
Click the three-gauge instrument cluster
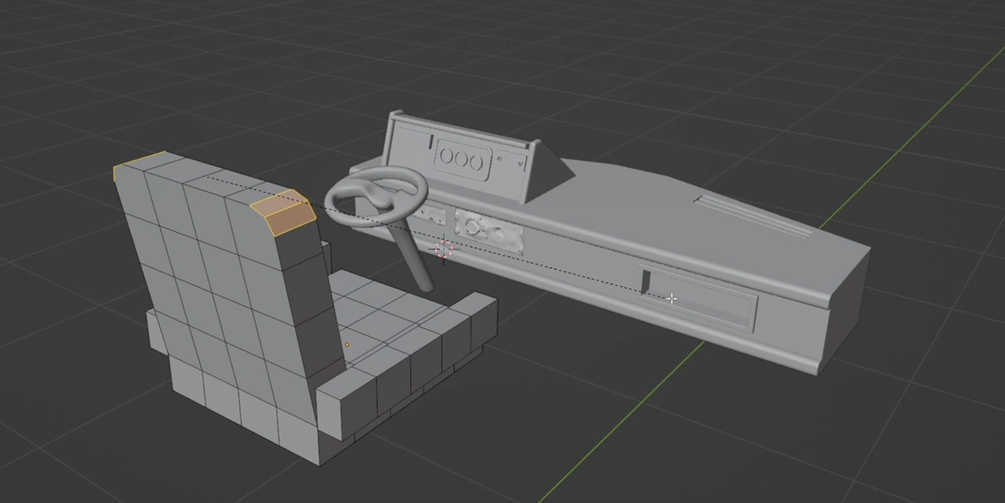pos(462,158)
